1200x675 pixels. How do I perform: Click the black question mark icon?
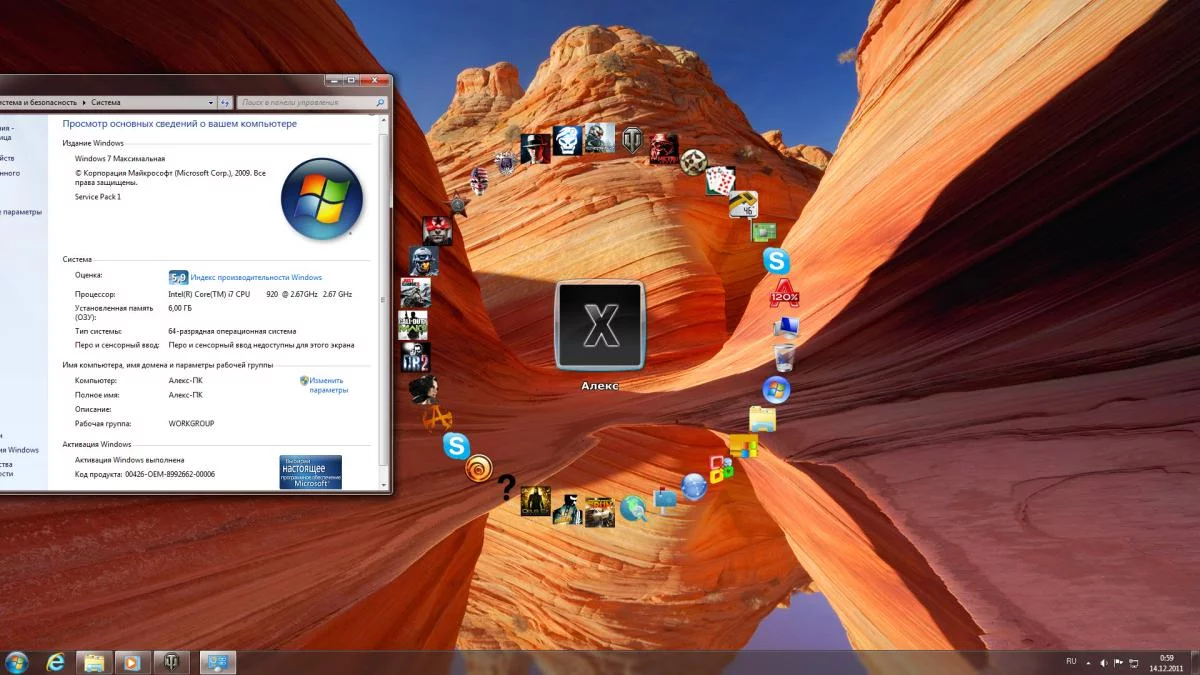[x=507, y=487]
